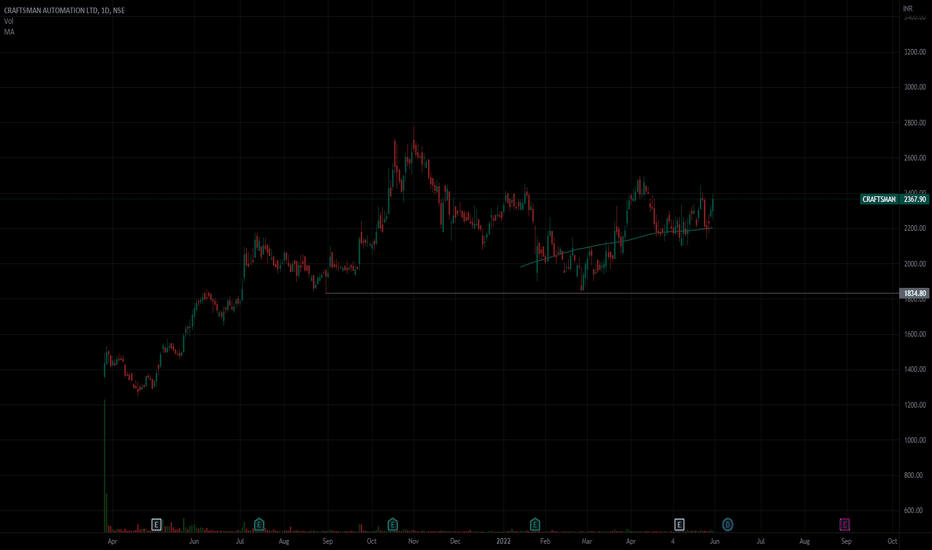
Task: Open the green earnings marker just before Feb
Action: (x=535, y=524)
